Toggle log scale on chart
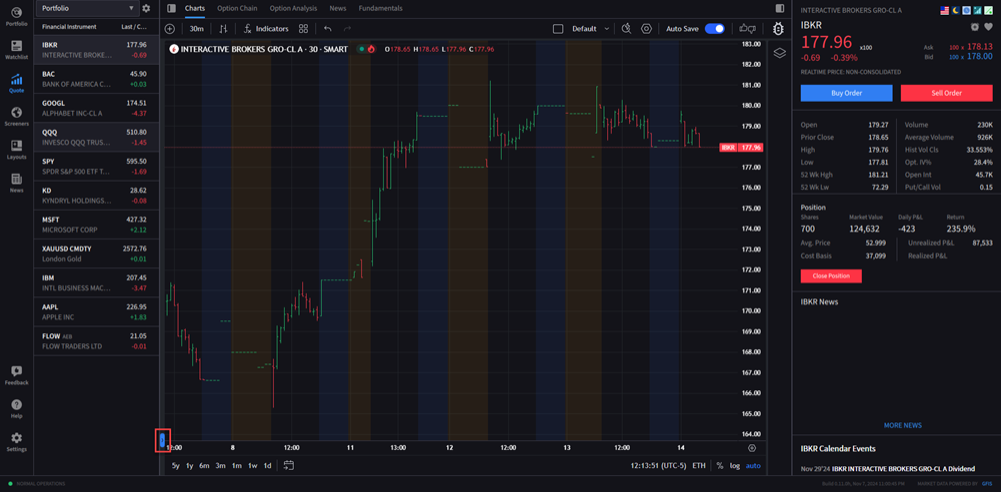Viewport: 1001px width, 492px height. point(735,465)
